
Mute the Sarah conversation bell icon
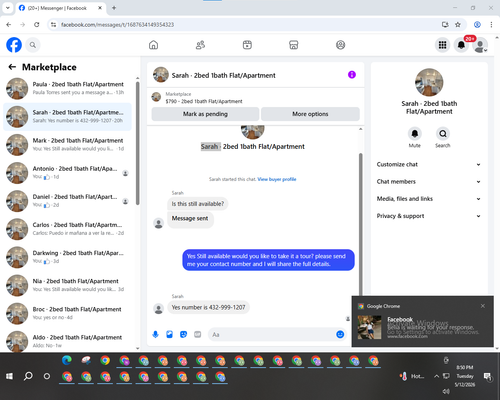click(415, 134)
